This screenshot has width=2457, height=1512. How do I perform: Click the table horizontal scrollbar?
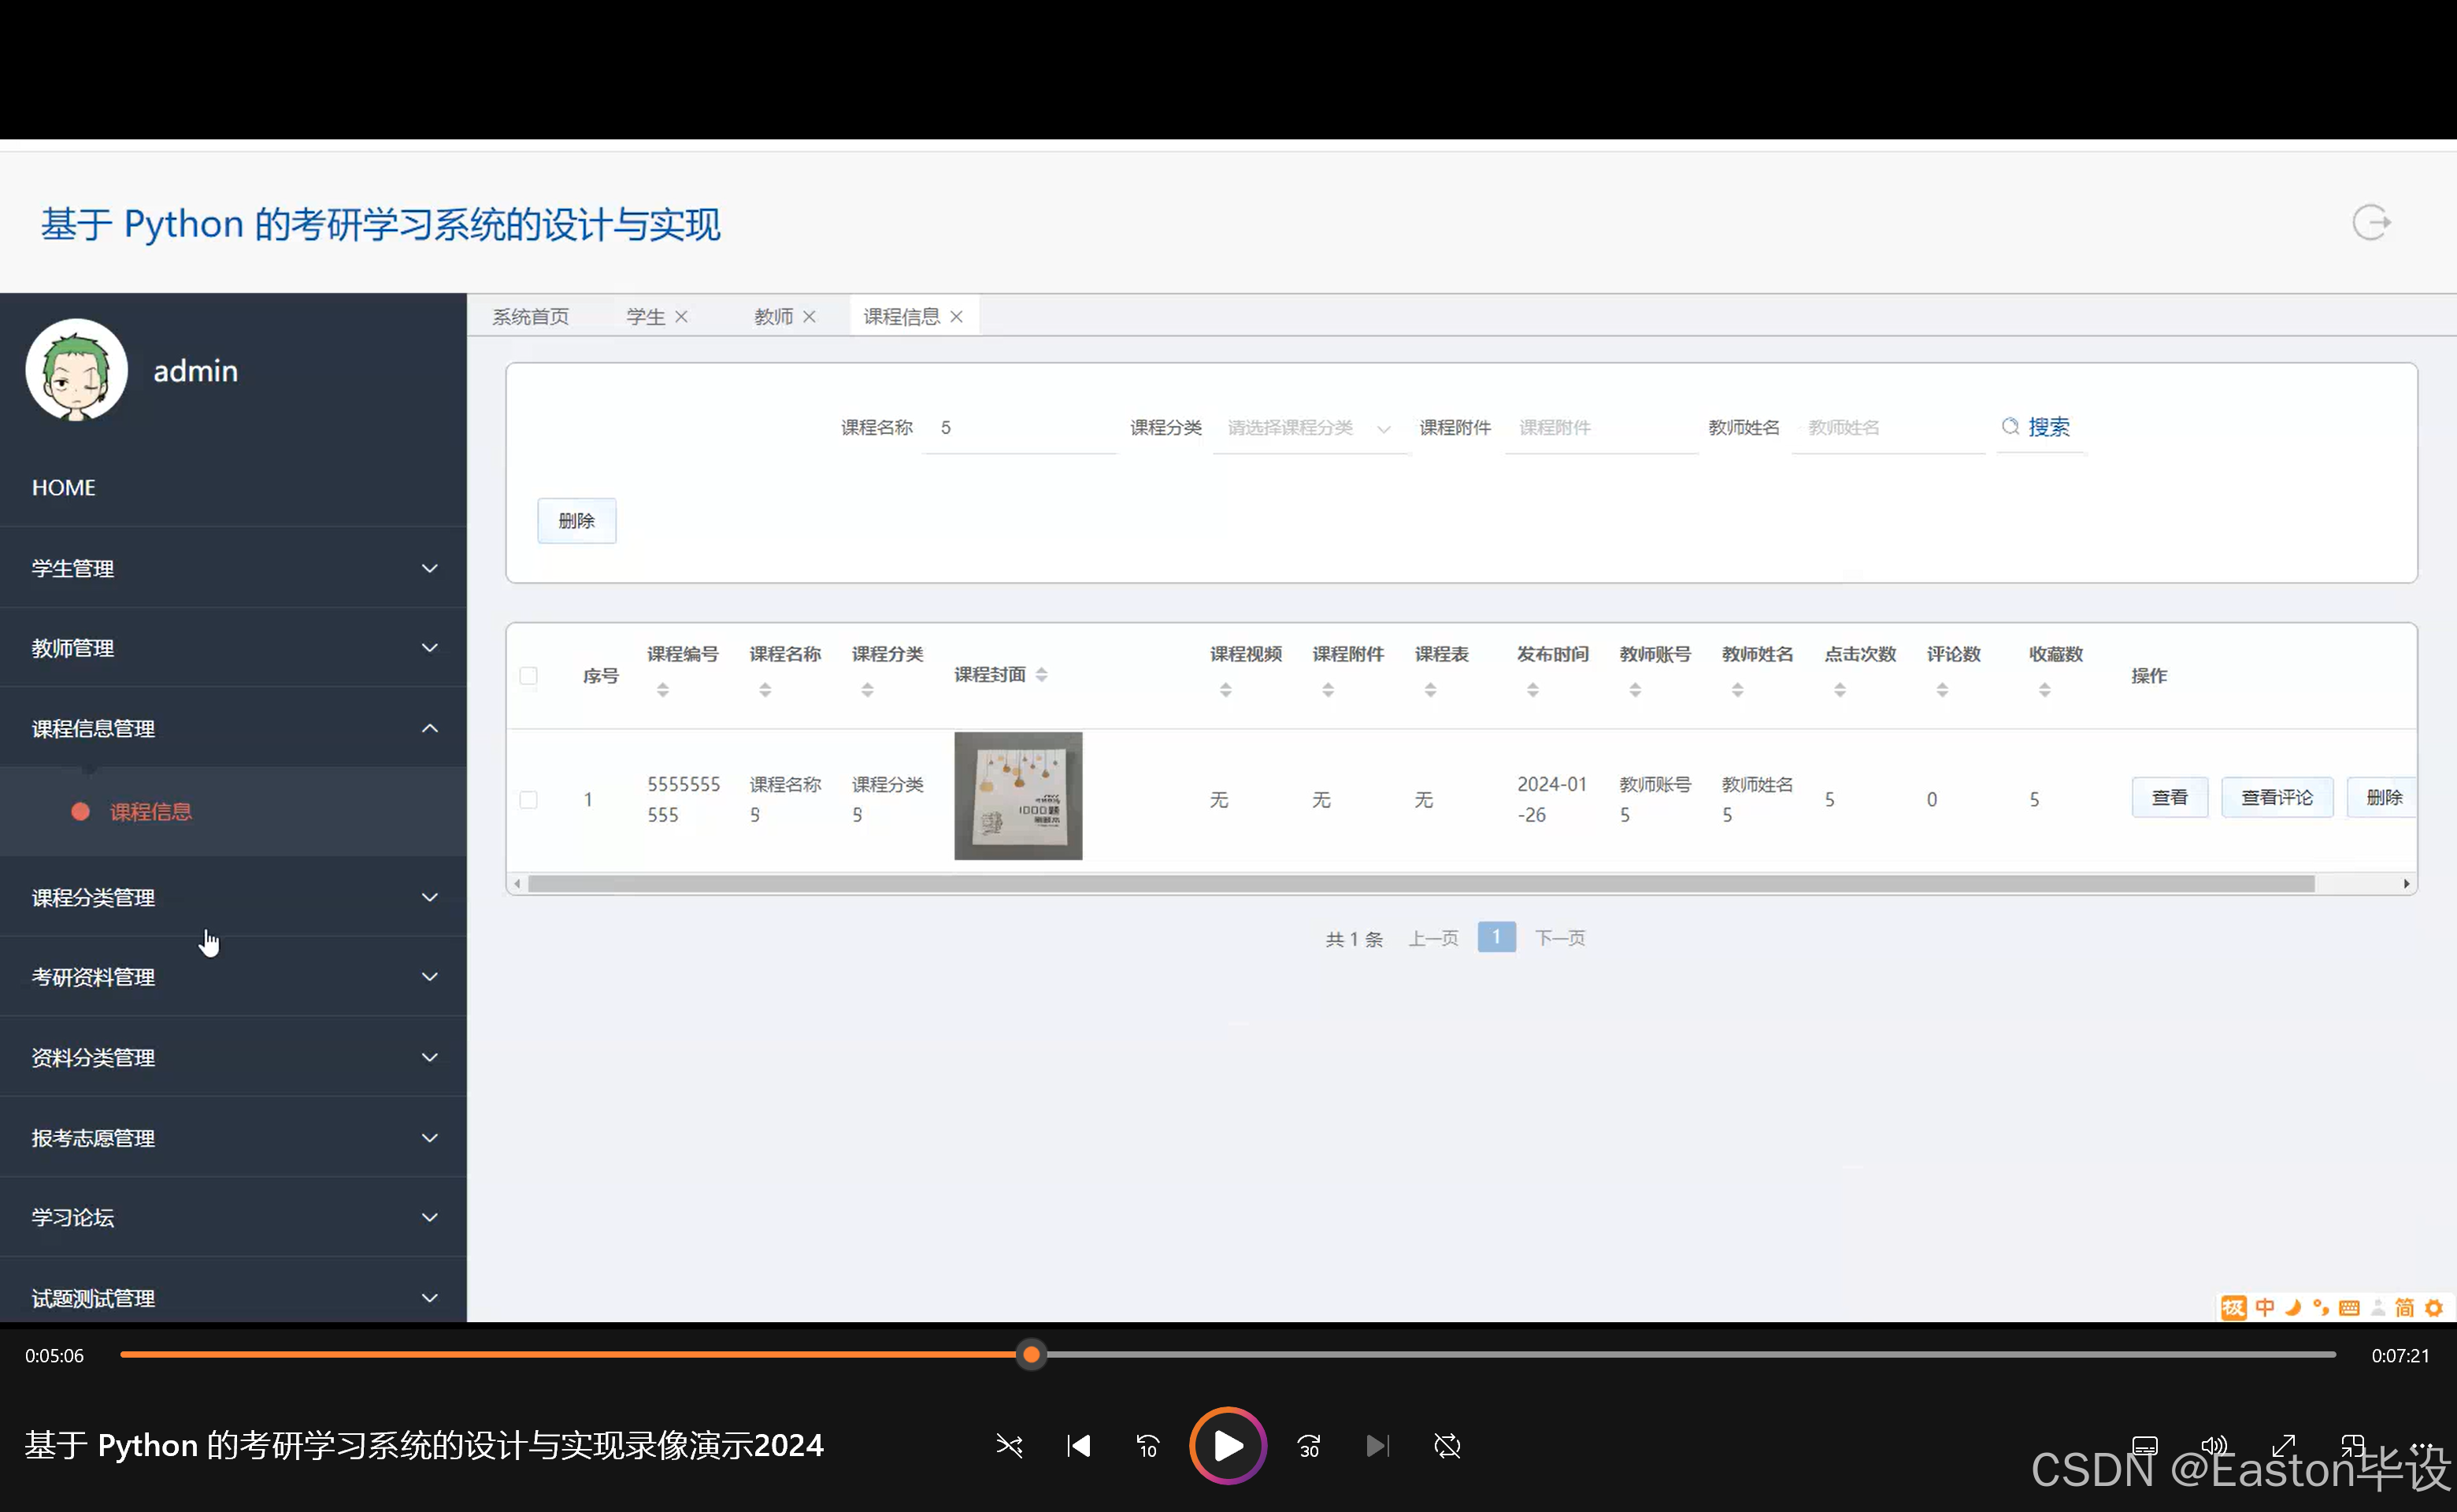pyautogui.click(x=1421, y=884)
